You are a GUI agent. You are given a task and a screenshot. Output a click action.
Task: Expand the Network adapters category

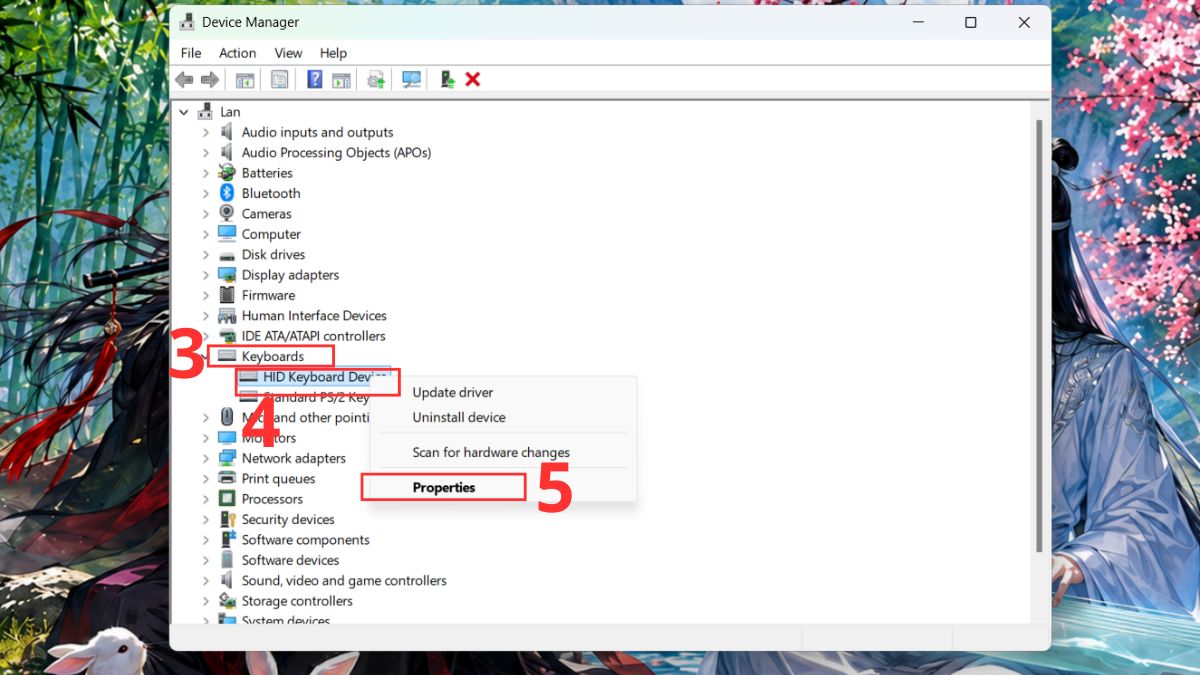[206, 458]
